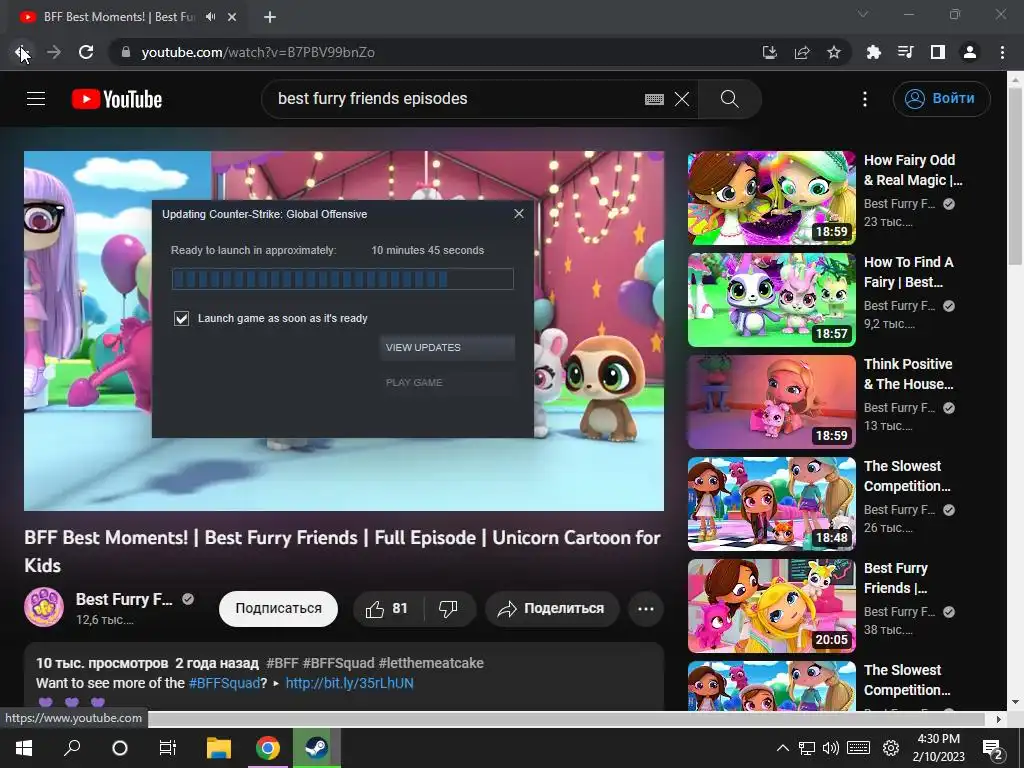
Task: Click VIEW UPDATES in Steam dialog
Action: tap(447, 347)
